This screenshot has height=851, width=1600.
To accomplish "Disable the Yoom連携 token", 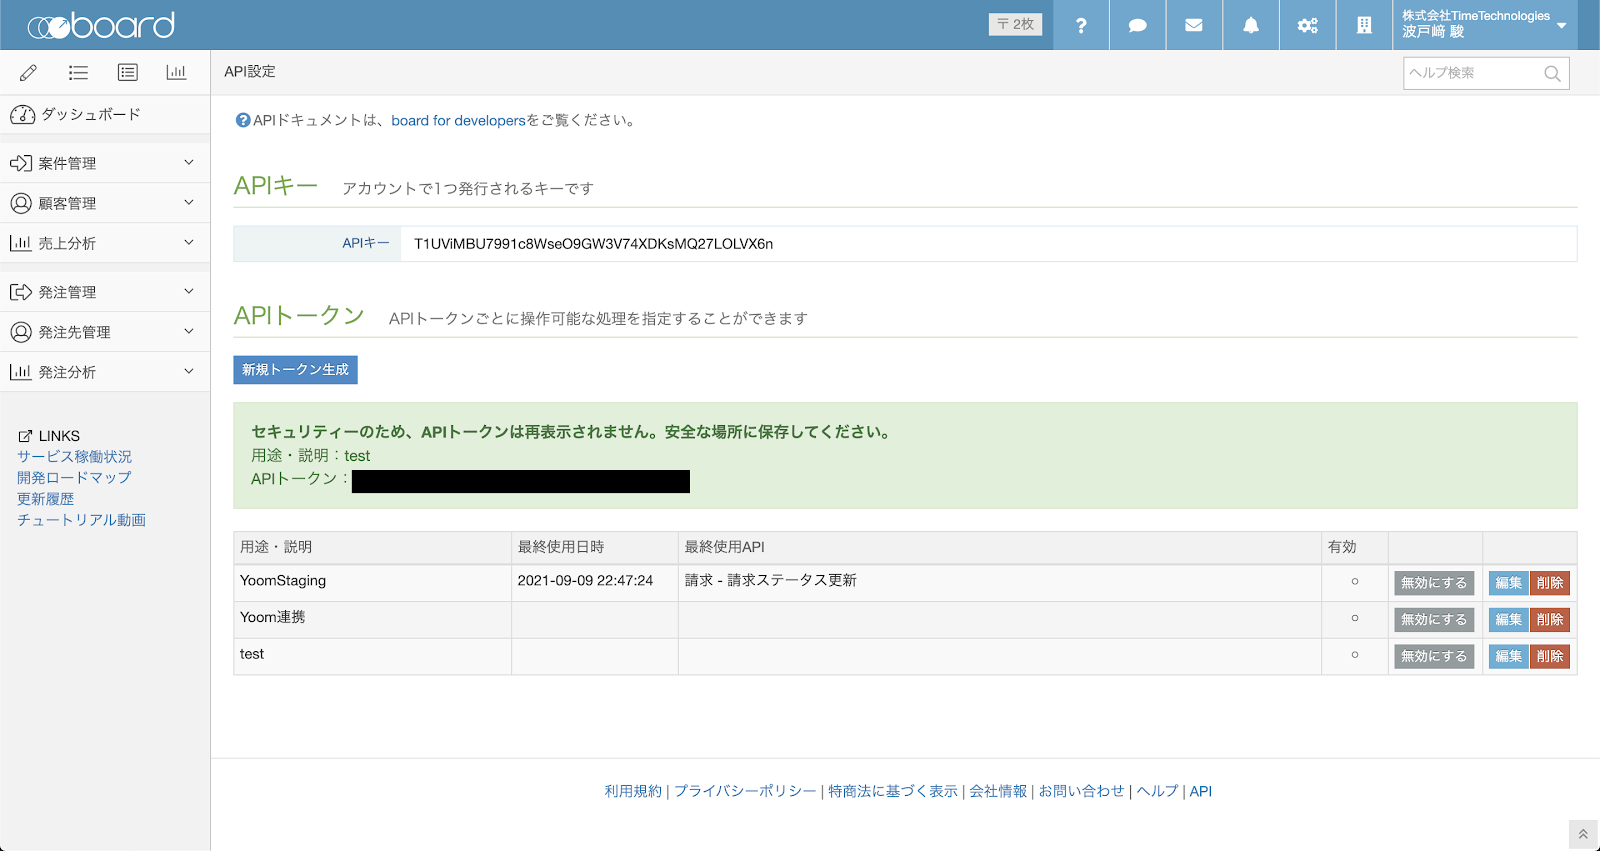I will click(1433, 620).
